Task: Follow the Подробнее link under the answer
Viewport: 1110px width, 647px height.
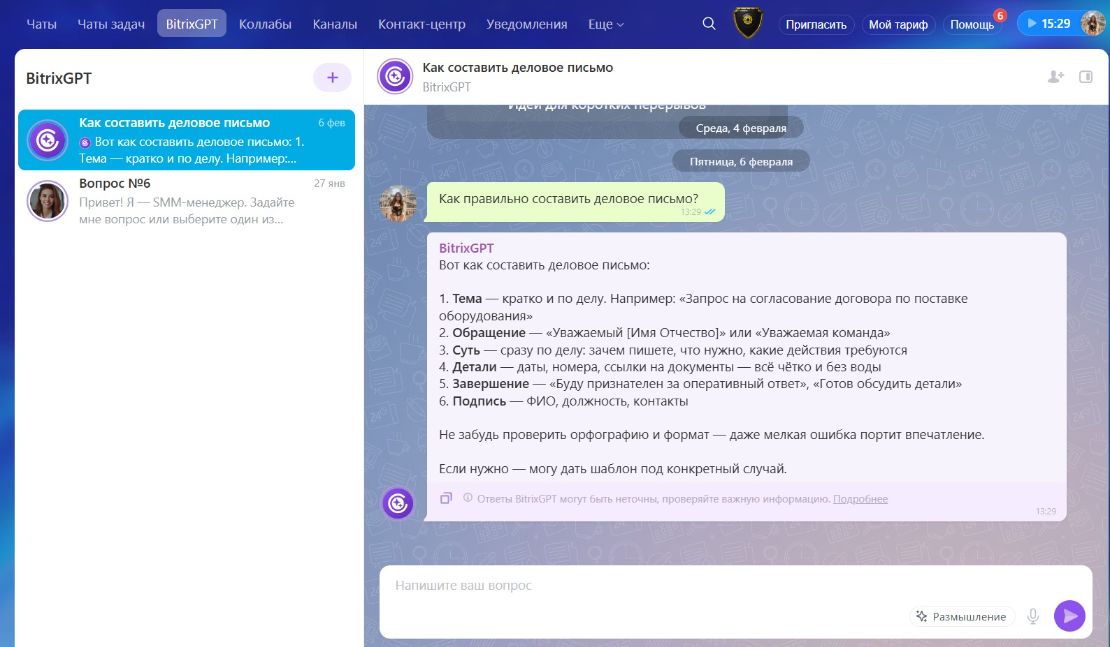Action: [x=860, y=498]
